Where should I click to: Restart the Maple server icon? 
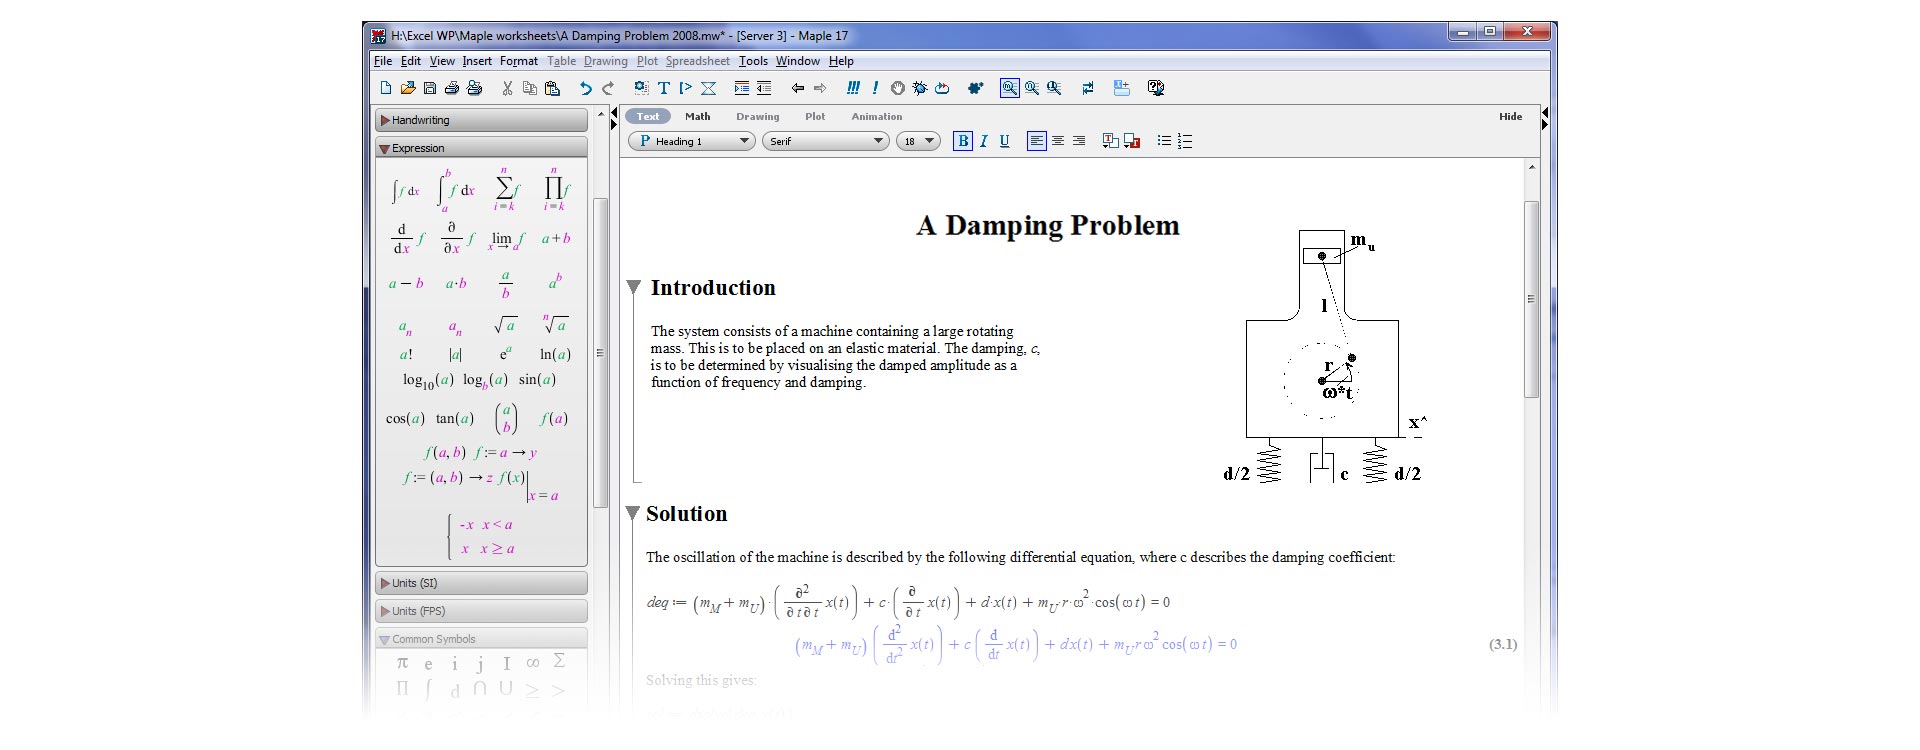(x=942, y=88)
